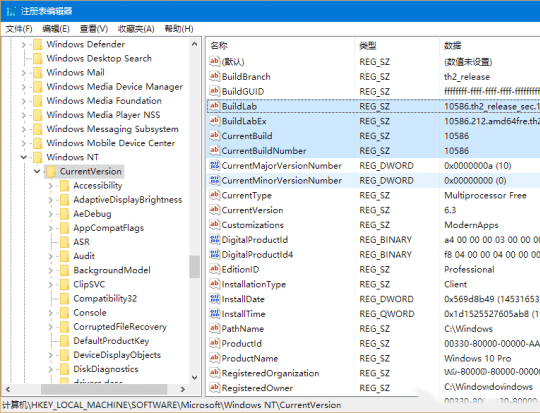Select the Compatibility32 key
The width and height of the screenshot is (540, 413).
pyautogui.click(x=105, y=298)
